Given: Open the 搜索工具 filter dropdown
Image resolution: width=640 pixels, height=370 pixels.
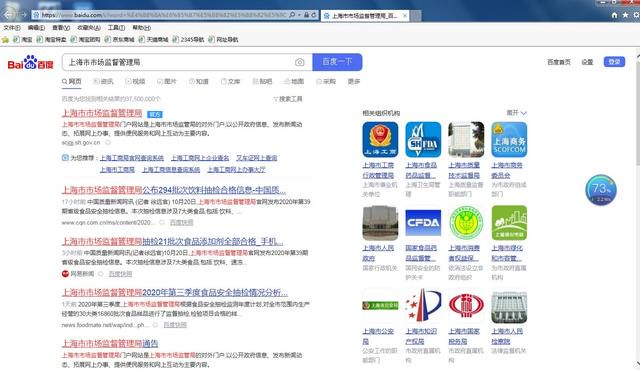Looking at the screenshot, I should click(x=288, y=99).
